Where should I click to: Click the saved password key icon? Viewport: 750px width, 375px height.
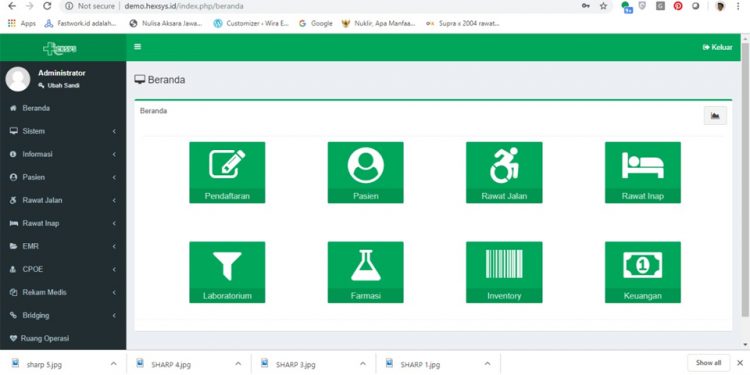tap(585, 6)
